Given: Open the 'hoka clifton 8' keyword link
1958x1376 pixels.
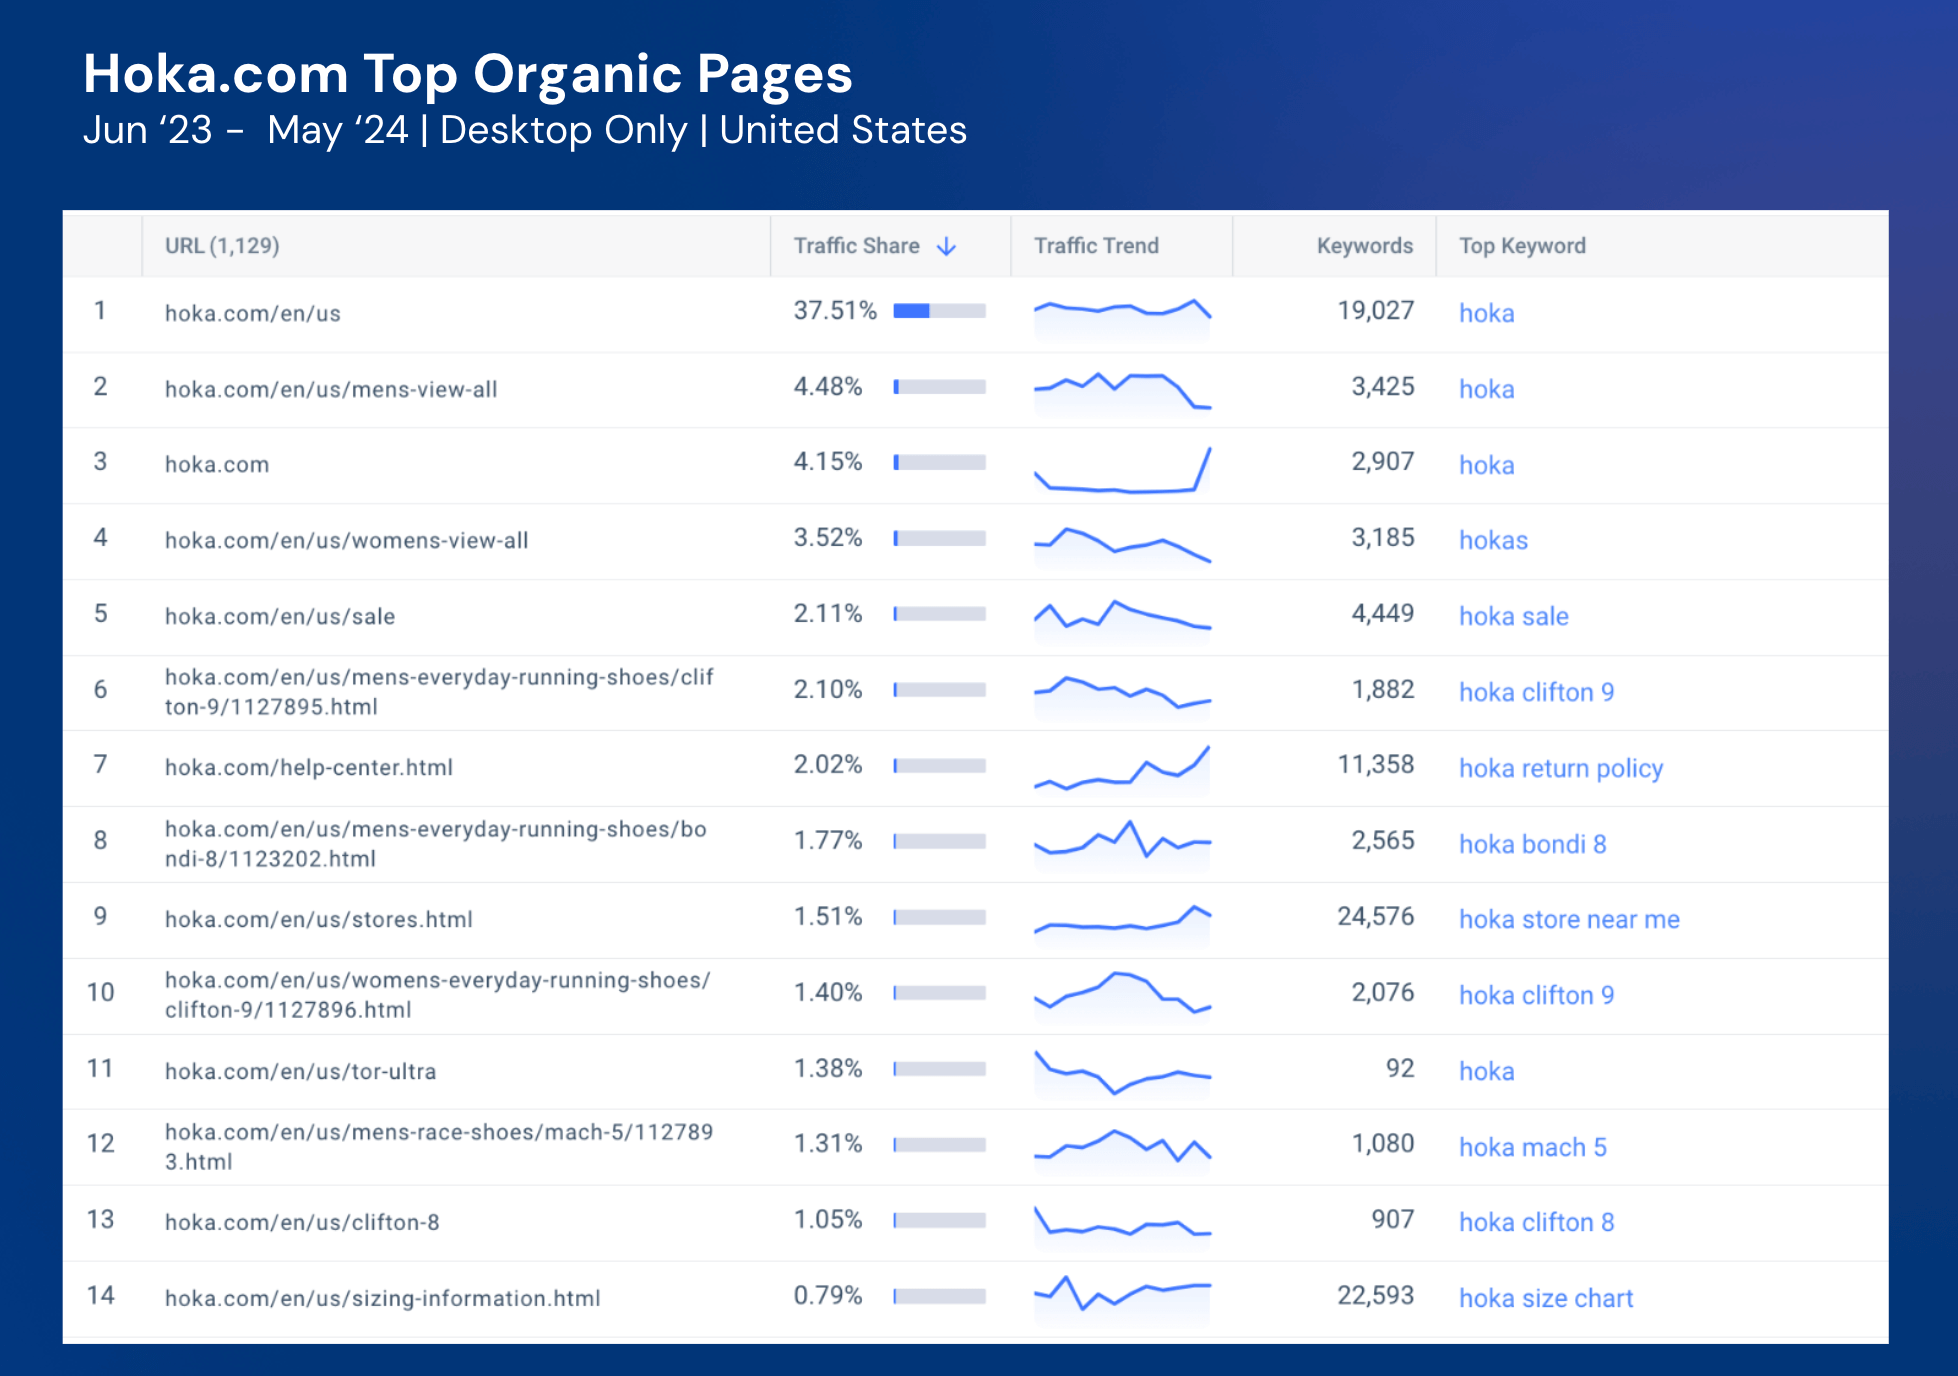Looking at the screenshot, I should 1536,1222.
